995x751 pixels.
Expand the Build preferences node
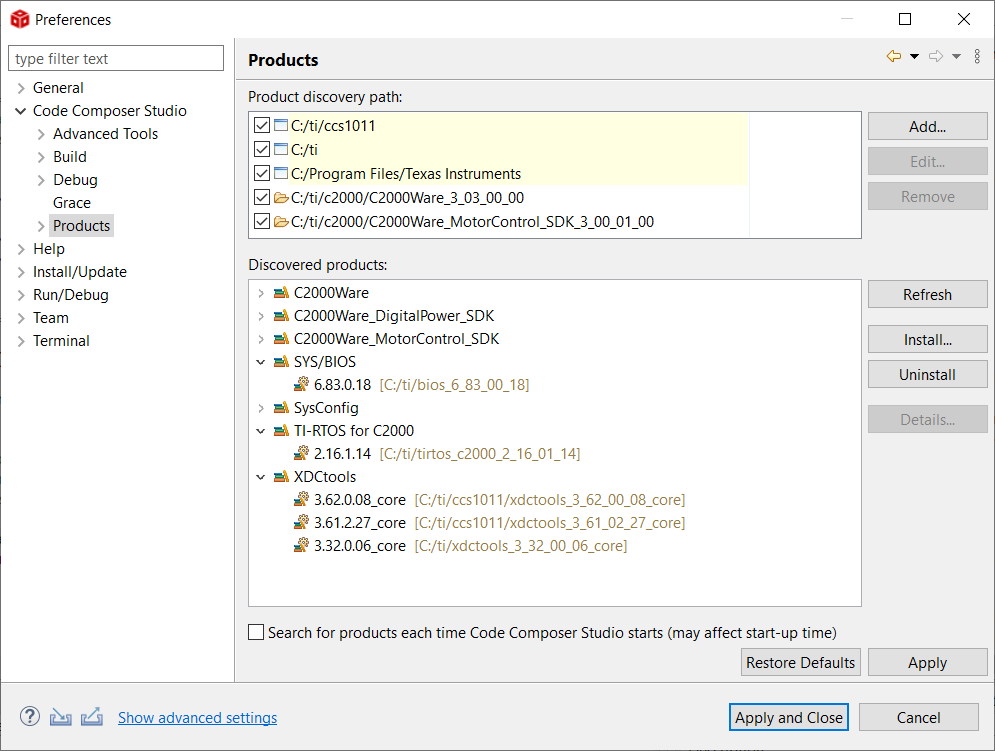41,157
